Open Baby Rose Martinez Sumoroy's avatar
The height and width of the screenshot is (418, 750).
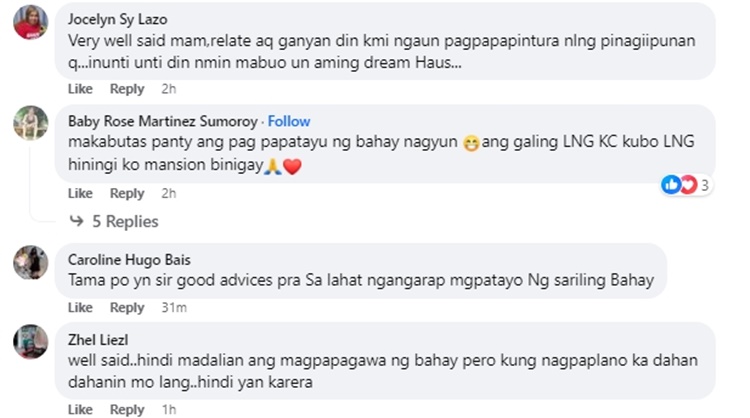(x=31, y=123)
